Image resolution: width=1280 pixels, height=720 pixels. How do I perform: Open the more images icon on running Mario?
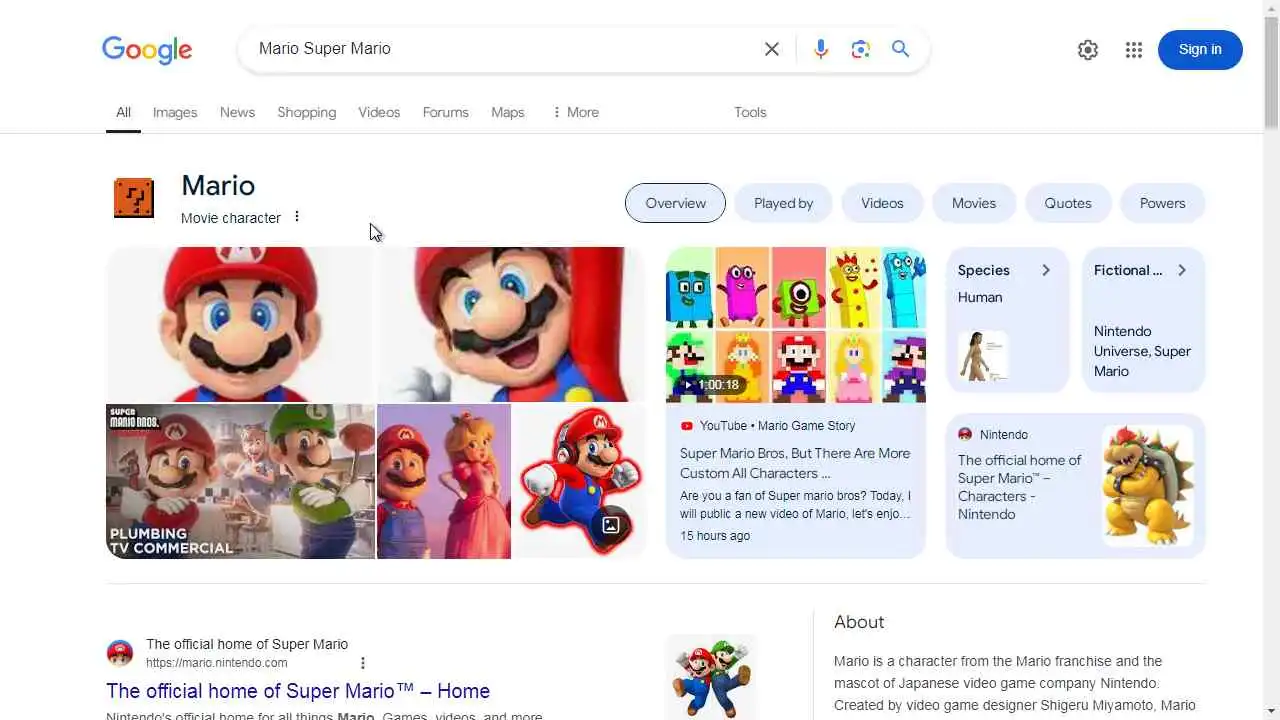pyautogui.click(x=610, y=525)
